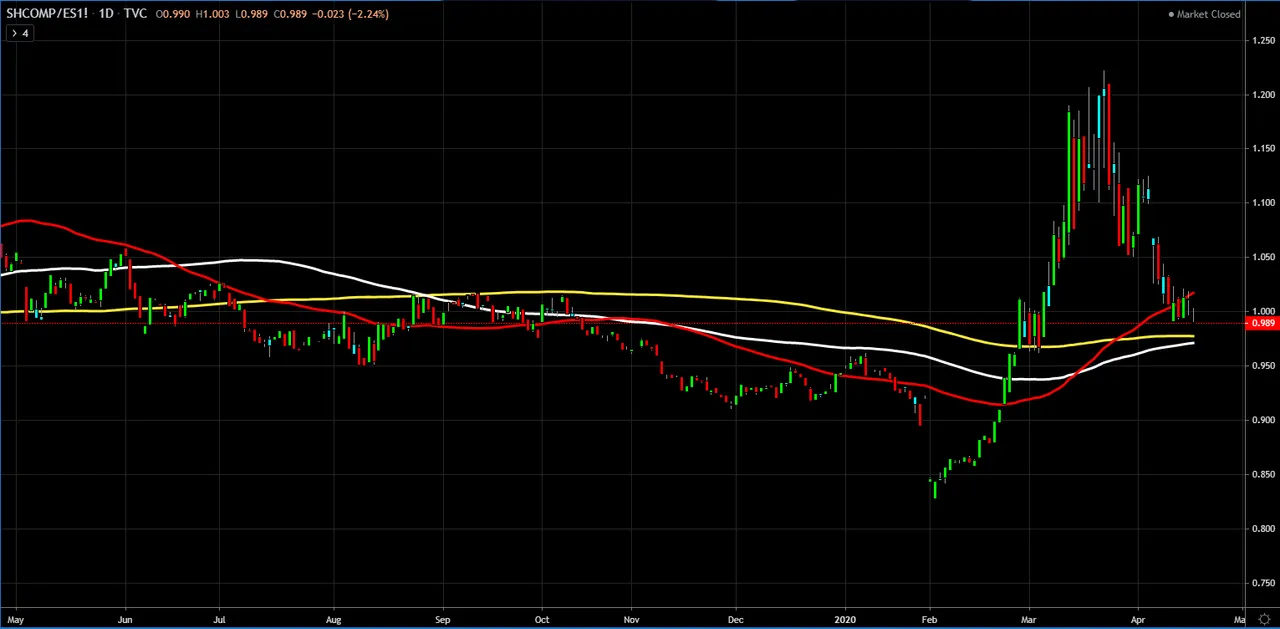Click the high value H1.003 in header
The width and height of the screenshot is (1280, 629).
point(212,14)
